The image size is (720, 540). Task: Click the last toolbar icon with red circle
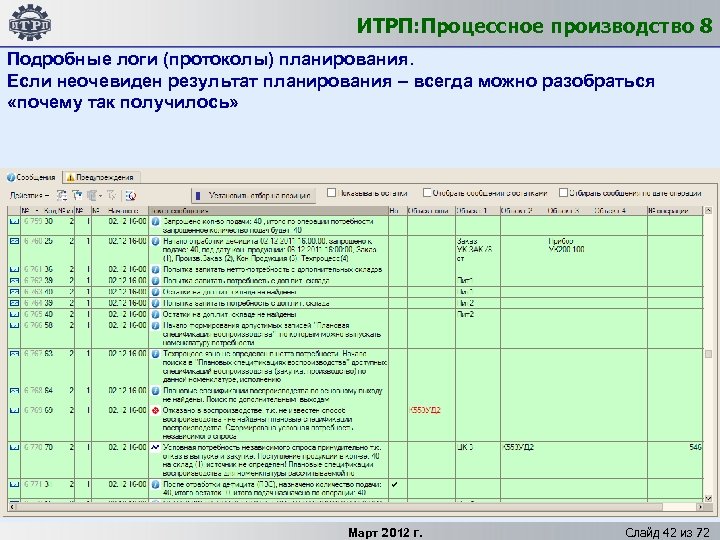point(131,196)
